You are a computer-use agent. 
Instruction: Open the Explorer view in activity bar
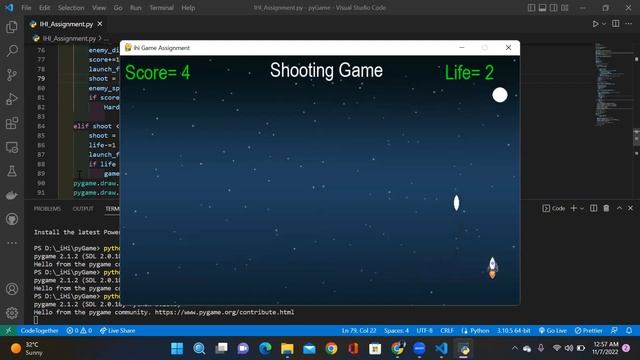coord(12,27)
